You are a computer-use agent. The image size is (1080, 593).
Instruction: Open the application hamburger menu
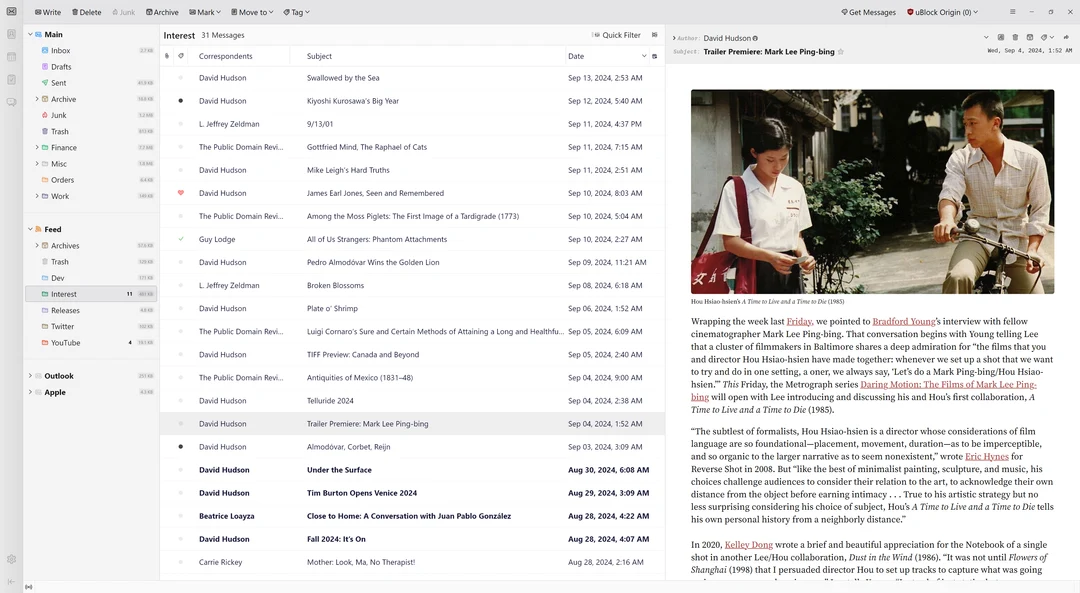point(1013,11)
